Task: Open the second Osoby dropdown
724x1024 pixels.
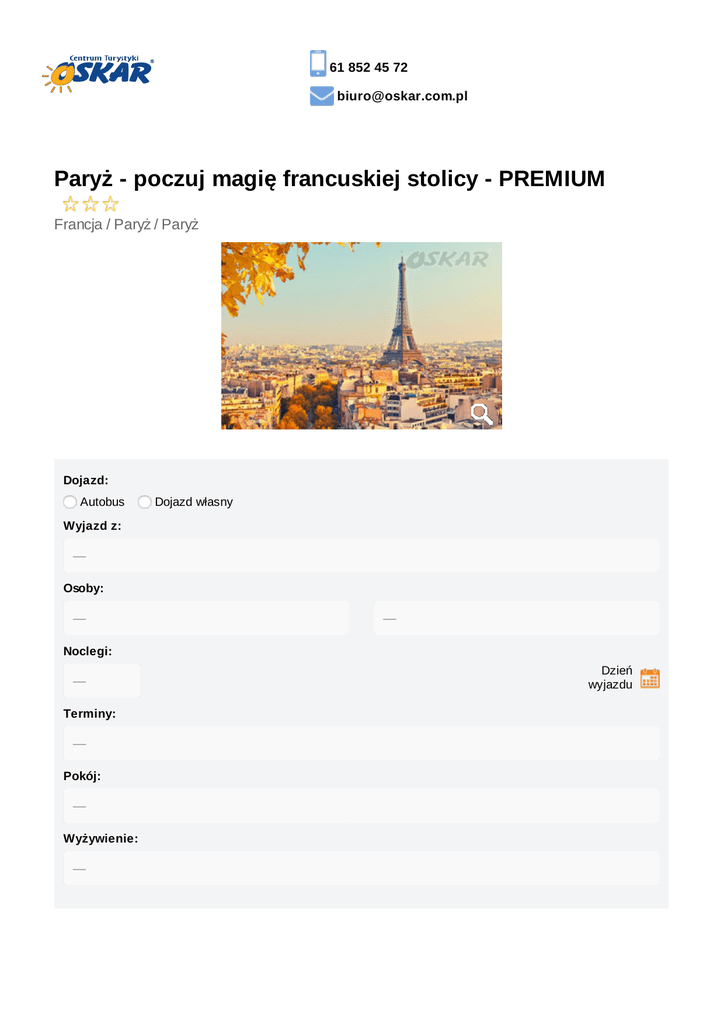Action: coord(516,618)
